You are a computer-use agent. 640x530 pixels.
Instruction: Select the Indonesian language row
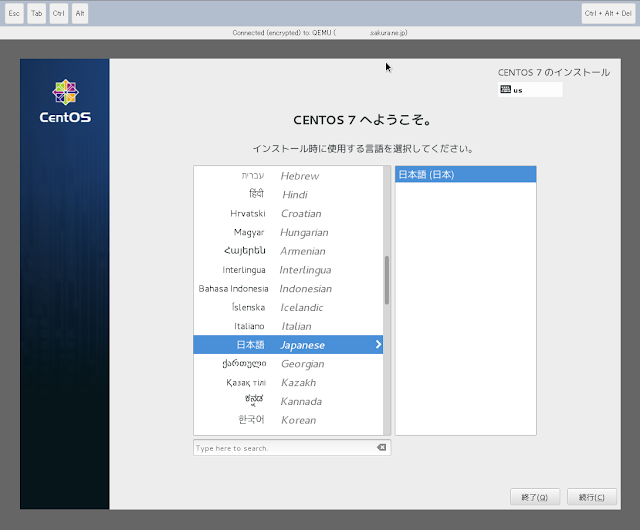pos(288,289)
